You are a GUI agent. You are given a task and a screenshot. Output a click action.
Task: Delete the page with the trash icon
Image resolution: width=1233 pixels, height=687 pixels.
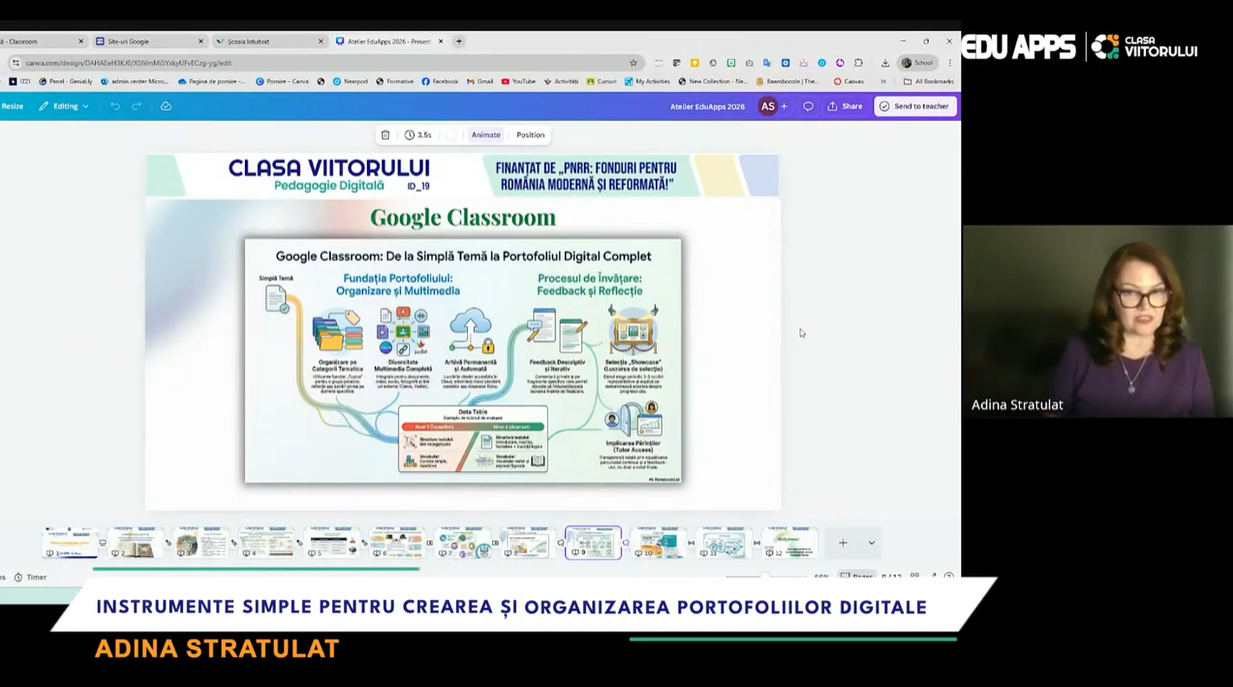pos(385,135)
